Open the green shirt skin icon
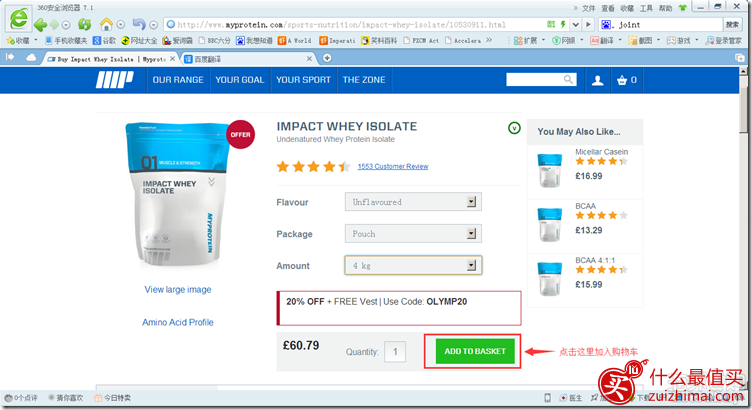 tap(682, 8)
